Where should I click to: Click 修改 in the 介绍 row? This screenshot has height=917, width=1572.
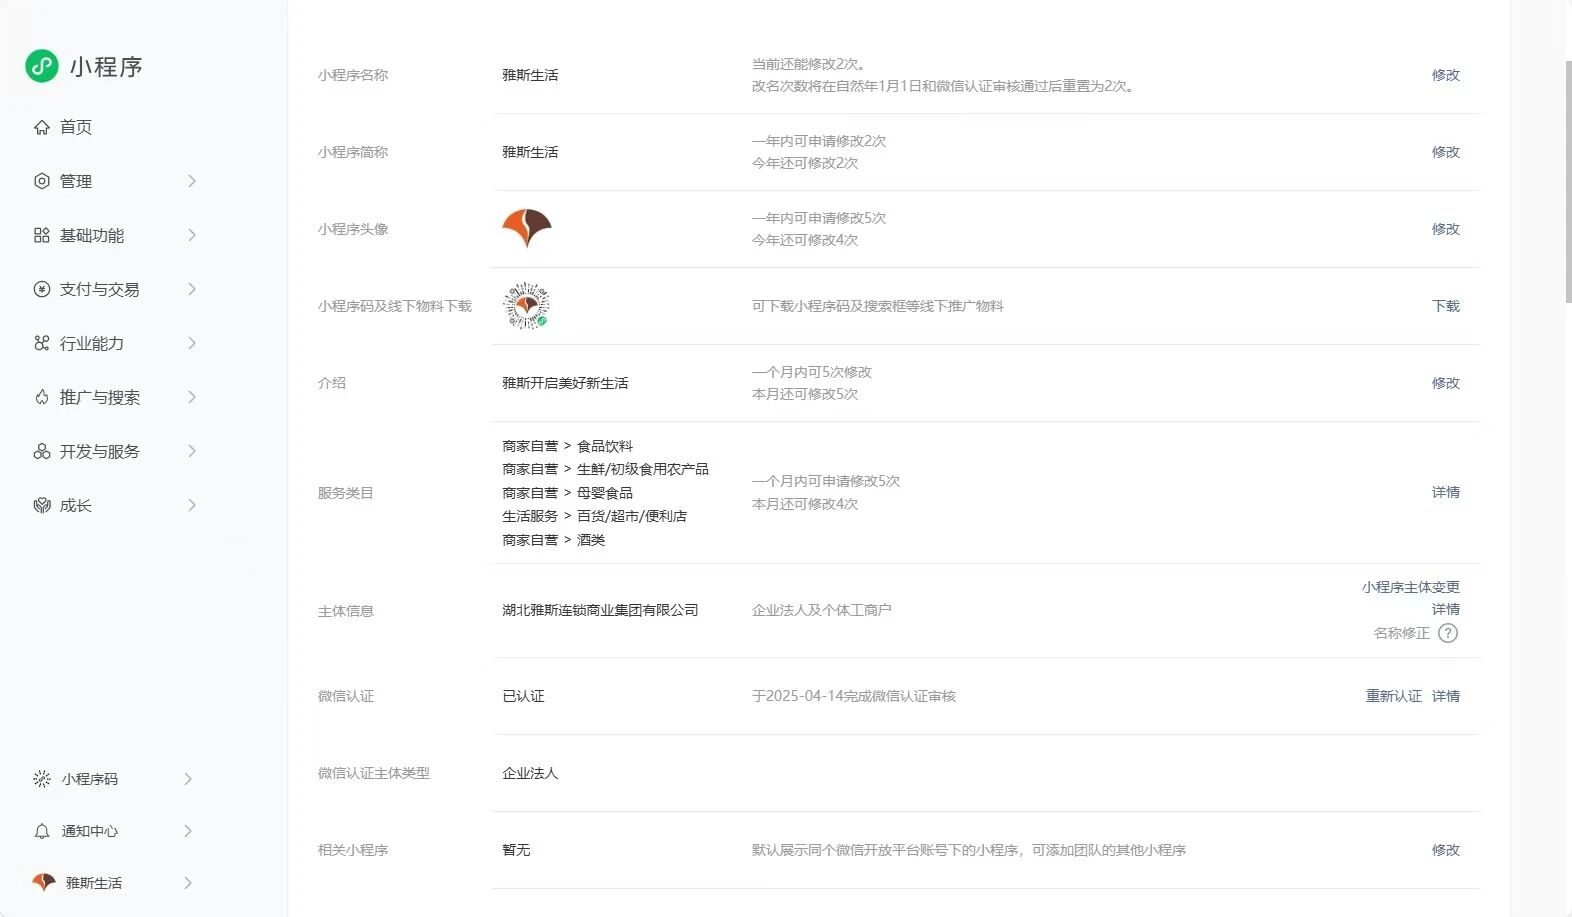pos(1446,383)
